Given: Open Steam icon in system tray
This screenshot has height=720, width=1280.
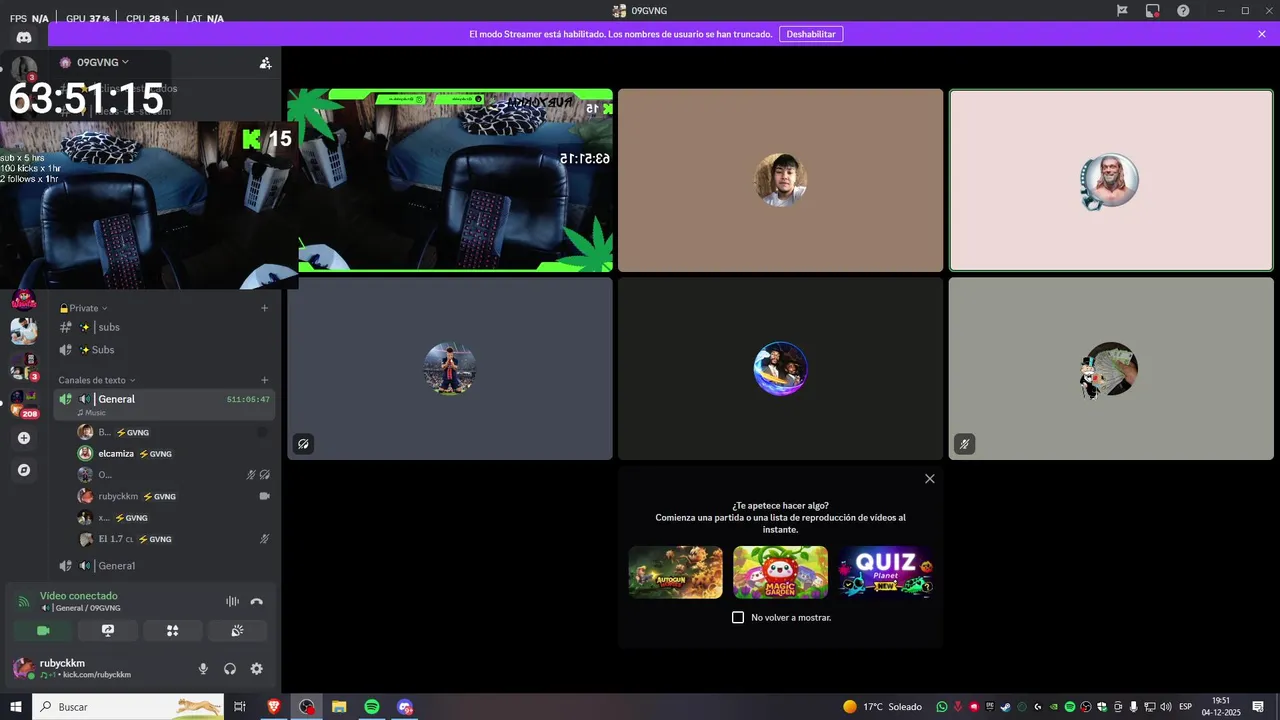Looking at the screenshot, I should (1006, 707).
